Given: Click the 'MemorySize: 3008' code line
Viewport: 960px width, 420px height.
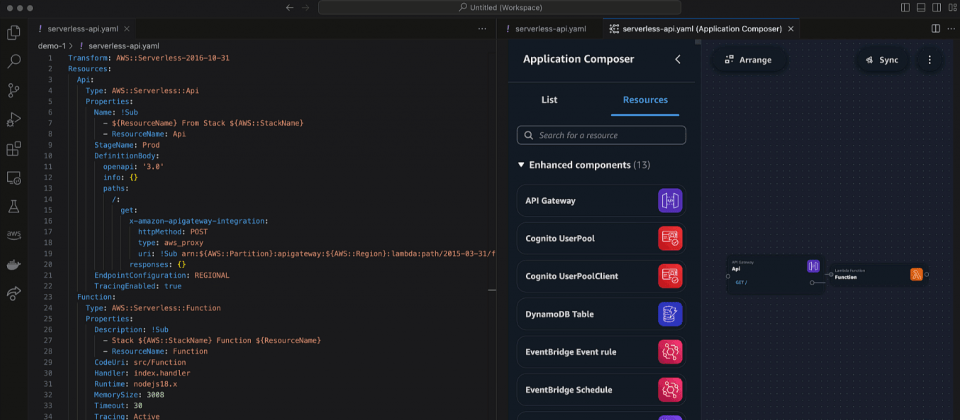Looking at the screenshot, I should point(129,395).
